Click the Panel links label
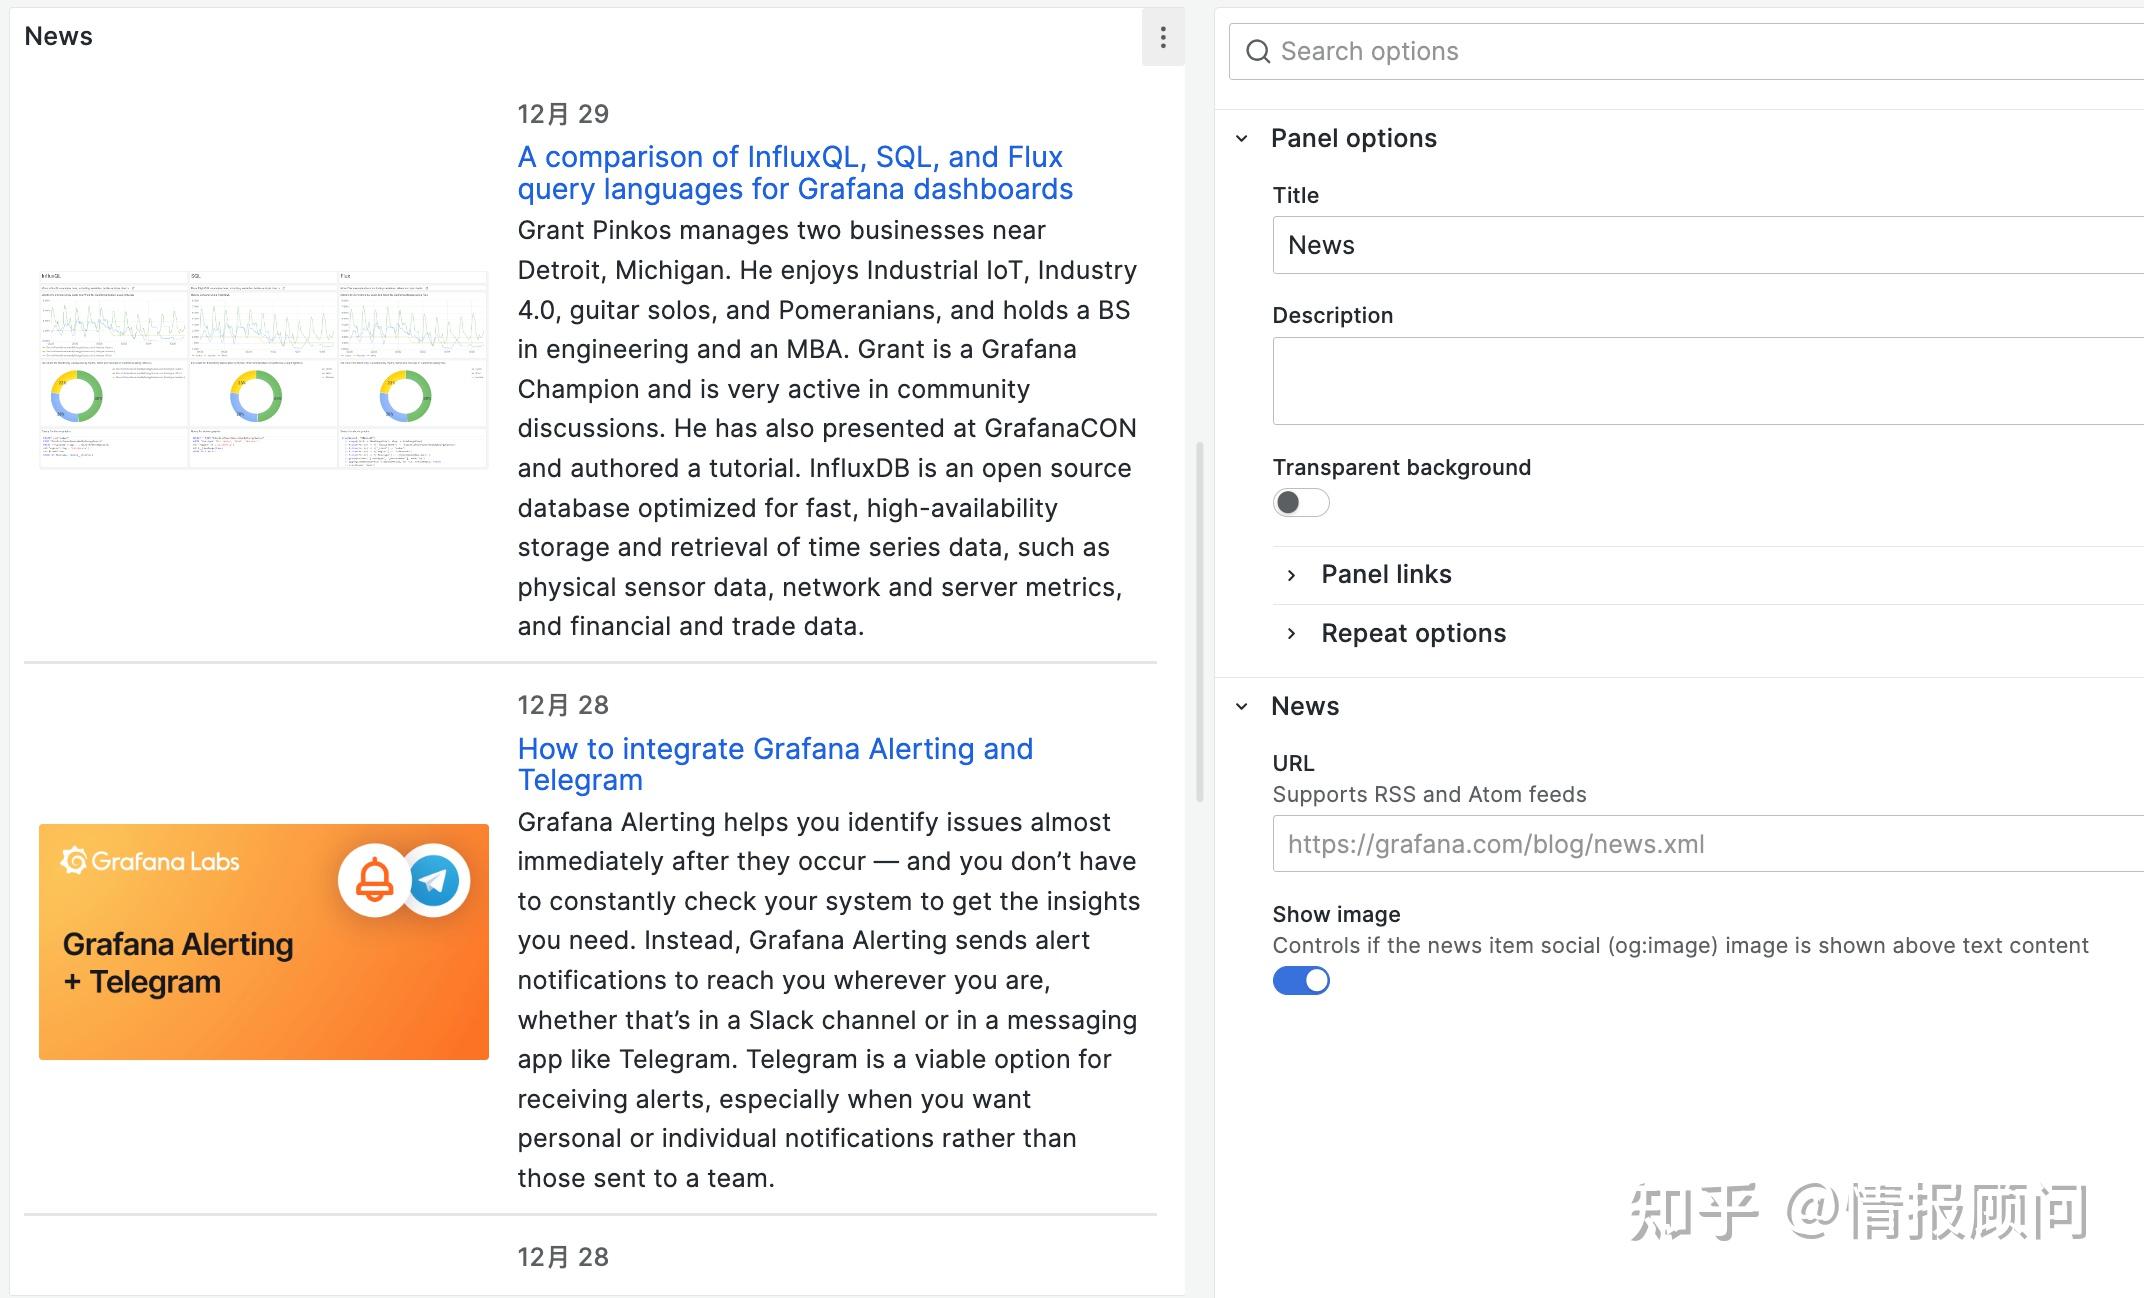 (x=1386, y=575)
